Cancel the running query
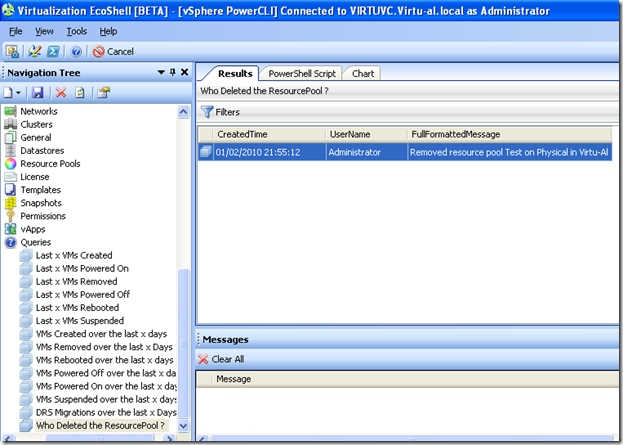Image resolution: width=623 pixels, height=445 pixels. click(113, 51)
